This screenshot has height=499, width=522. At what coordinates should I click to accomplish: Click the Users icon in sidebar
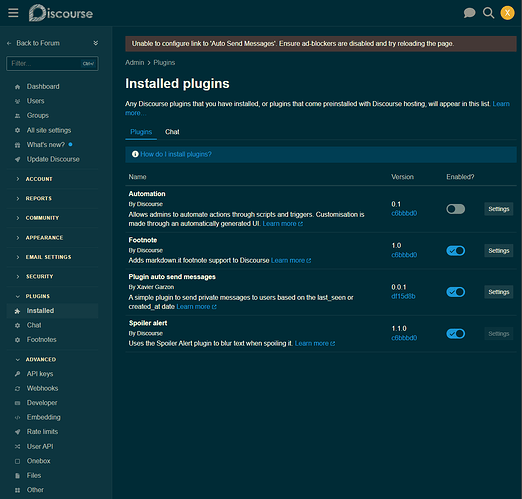[18, 101]
